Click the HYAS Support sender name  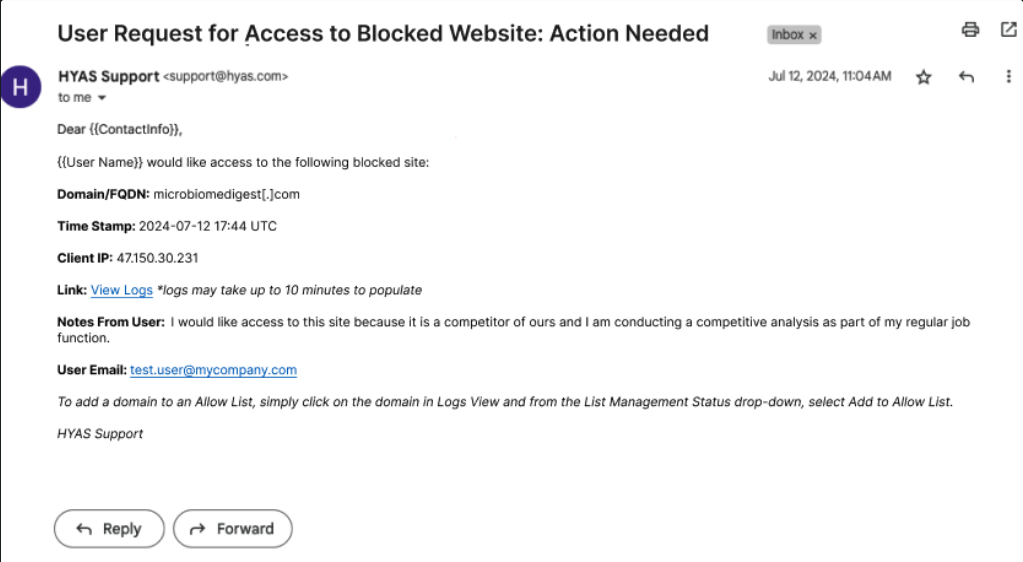pyautogui.click(x=108, y=76)
